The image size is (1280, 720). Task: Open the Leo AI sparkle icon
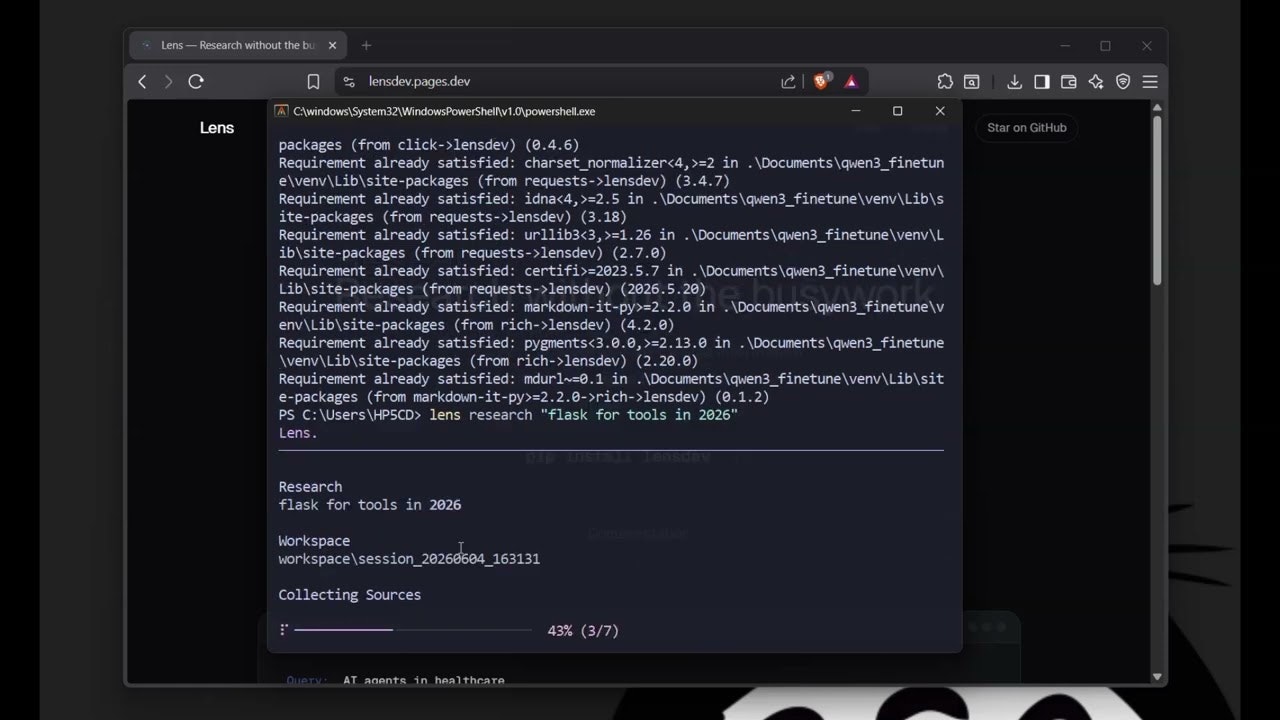[1096, 82]
